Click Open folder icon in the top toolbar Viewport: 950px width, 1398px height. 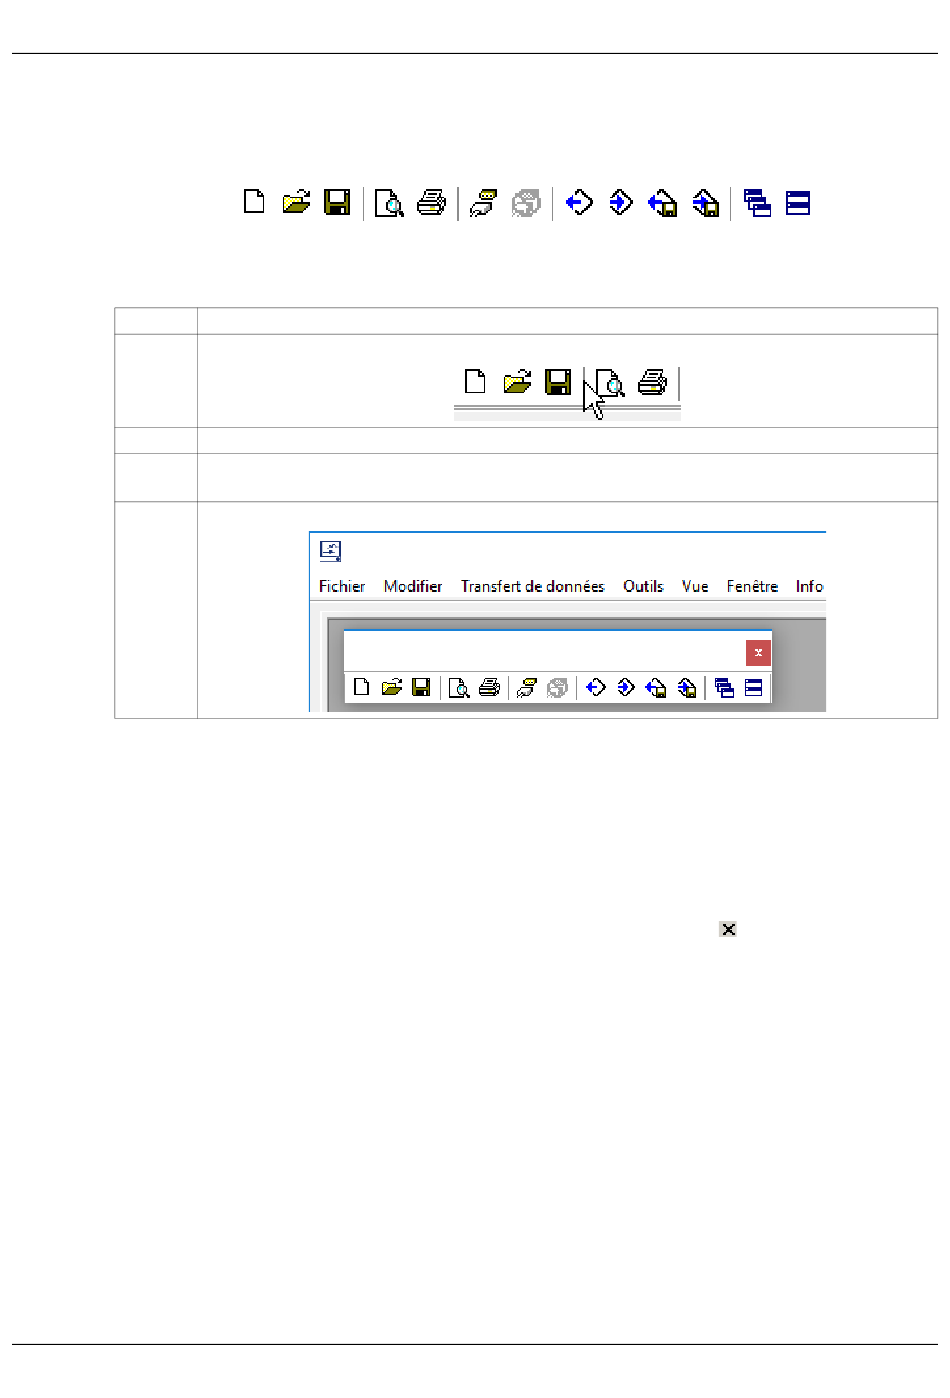click(296, 202)
